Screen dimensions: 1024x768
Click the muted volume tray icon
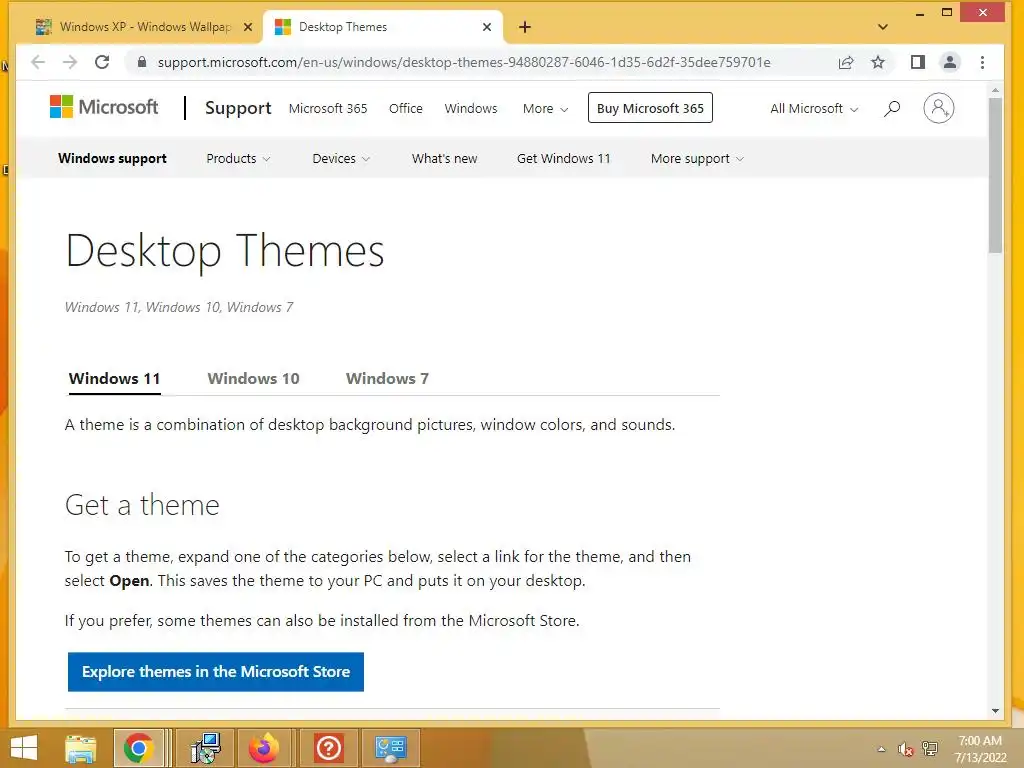point(905,749)
